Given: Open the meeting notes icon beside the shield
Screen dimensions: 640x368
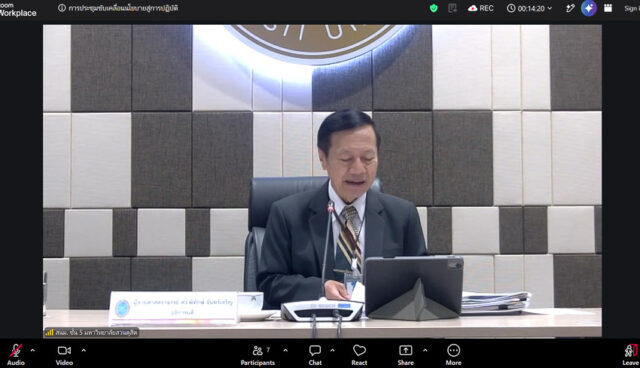Looking at the screenshot, I should point(452,8).
